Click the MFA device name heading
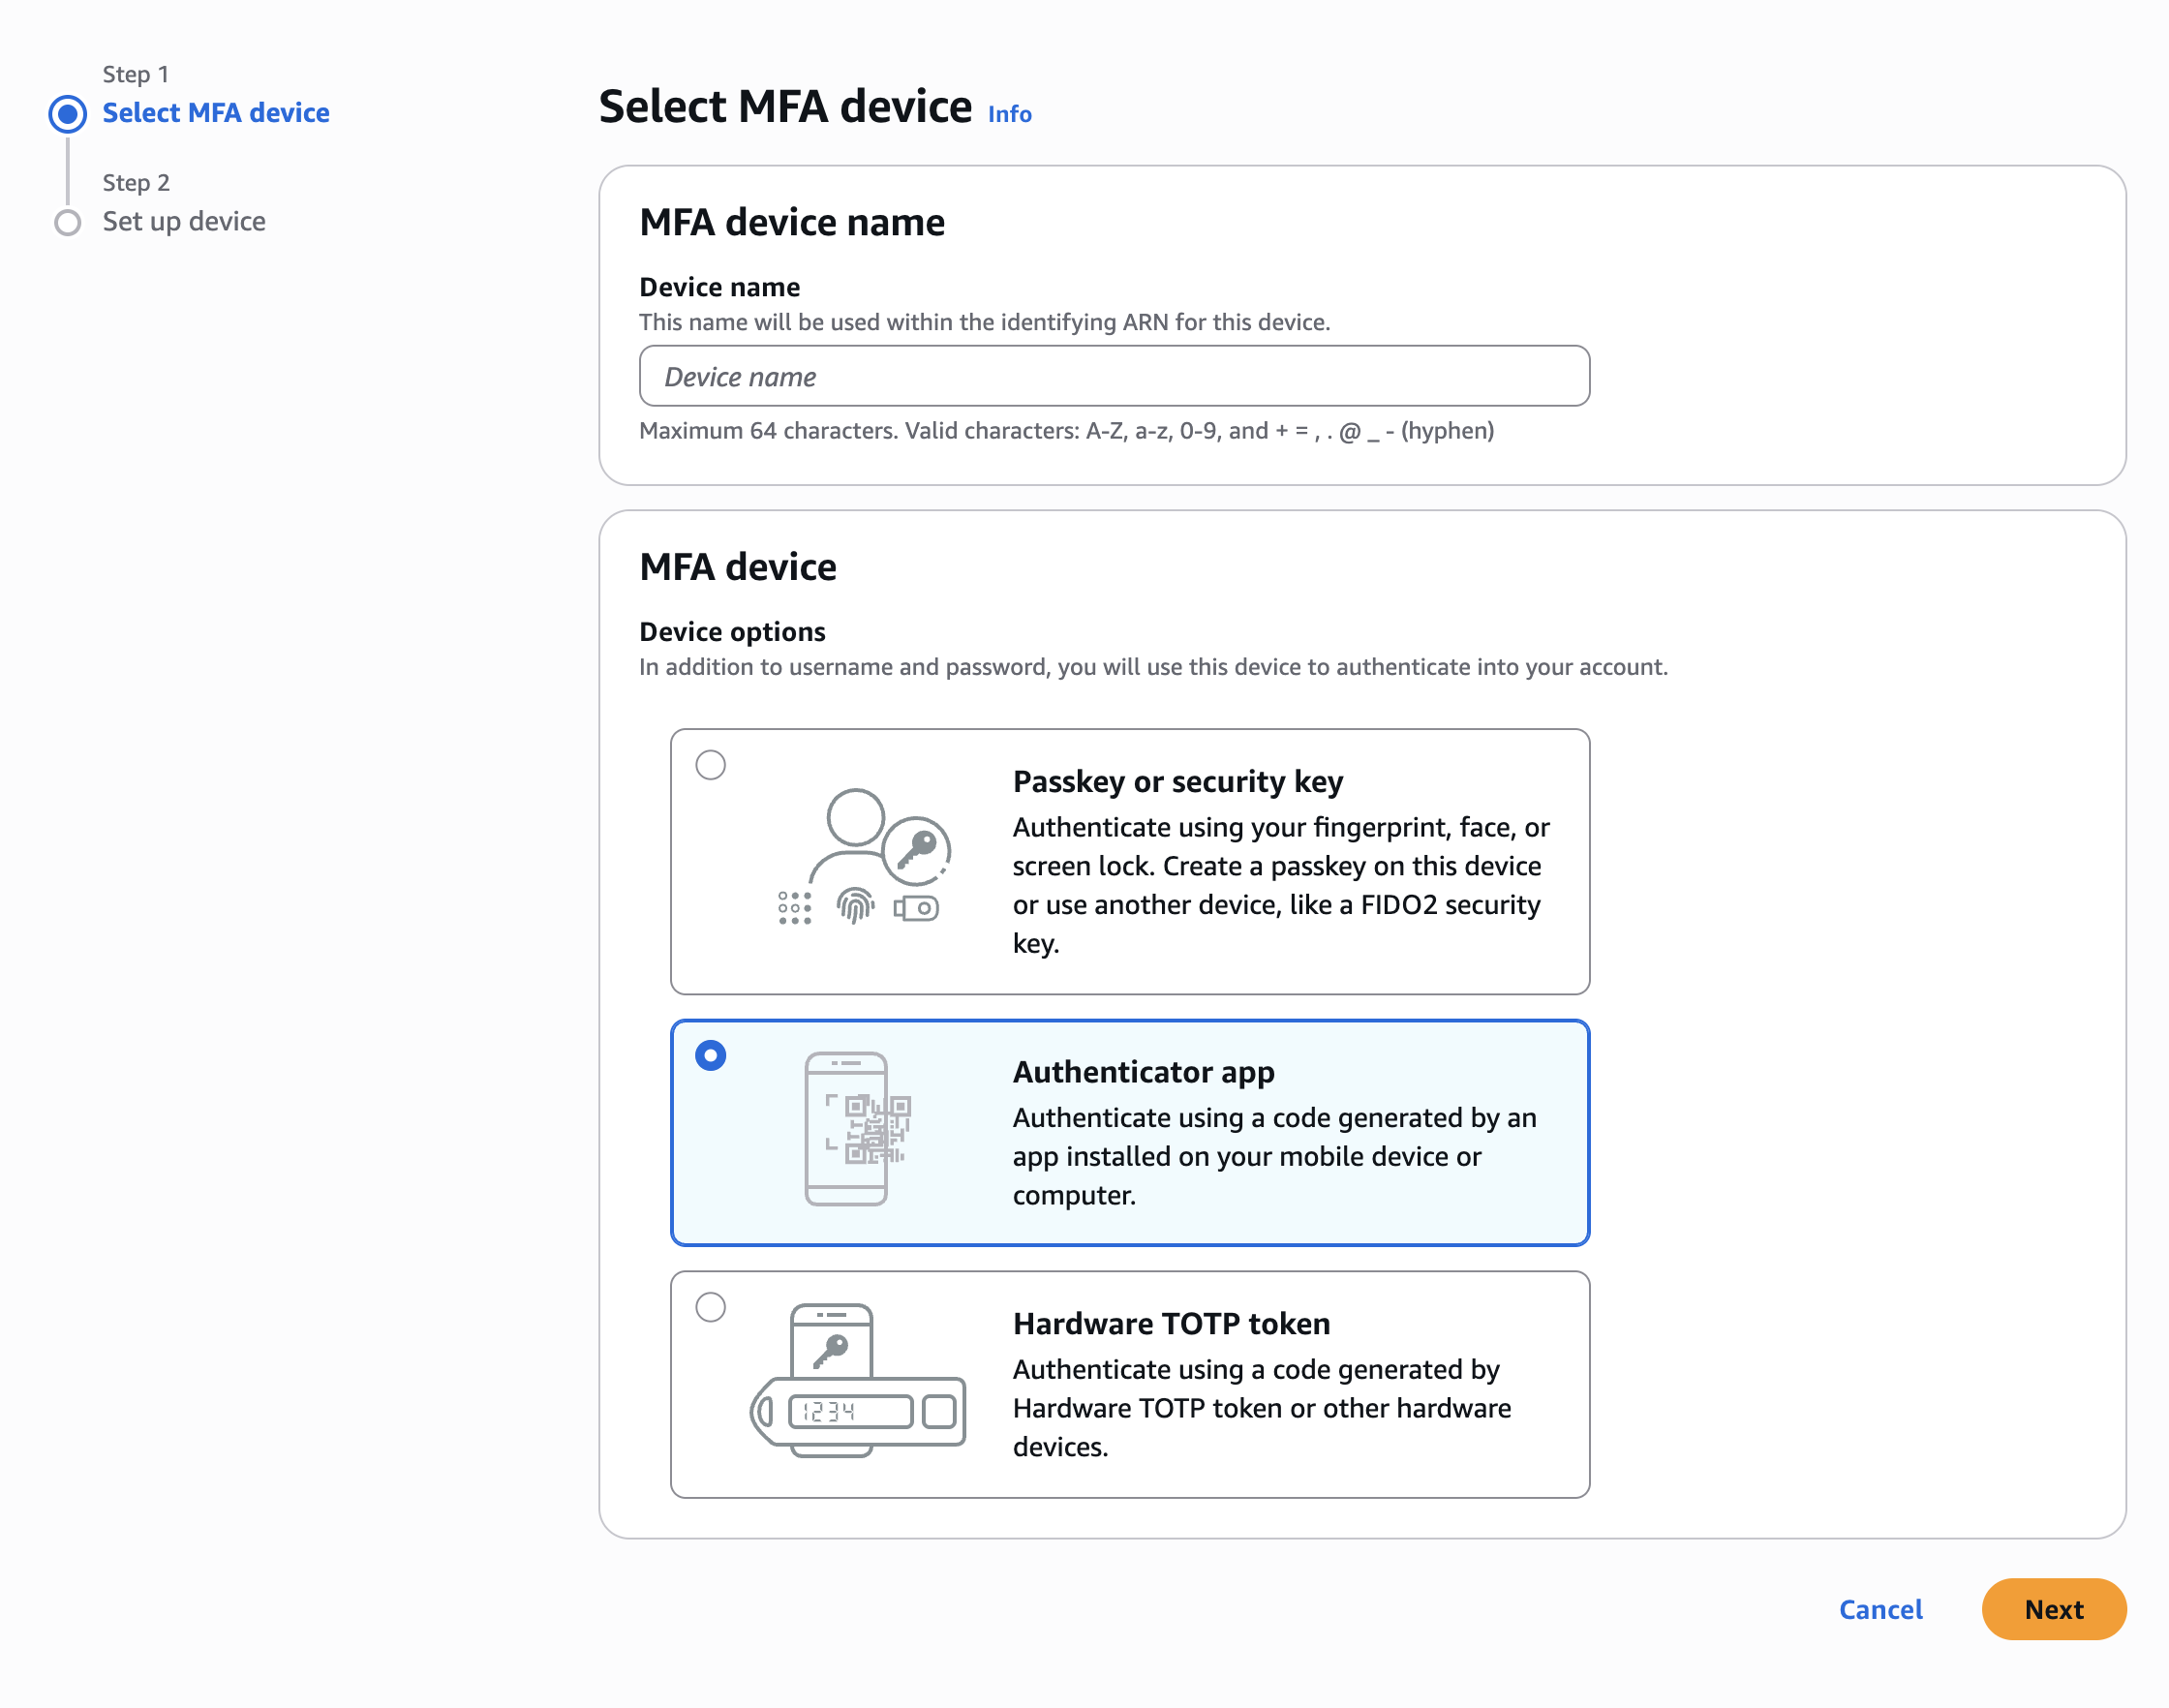 pos(792,222)
